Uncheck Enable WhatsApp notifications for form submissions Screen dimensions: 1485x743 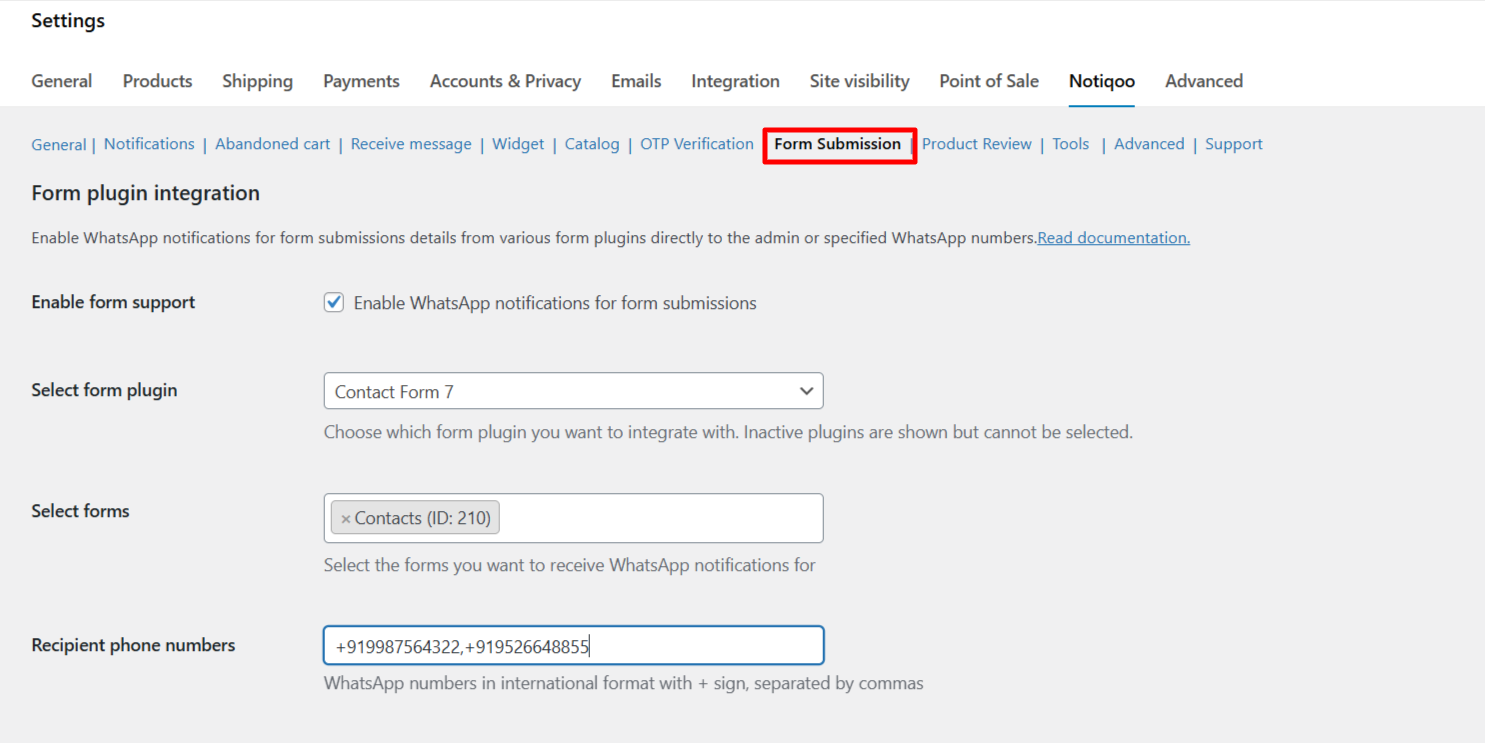334,303
